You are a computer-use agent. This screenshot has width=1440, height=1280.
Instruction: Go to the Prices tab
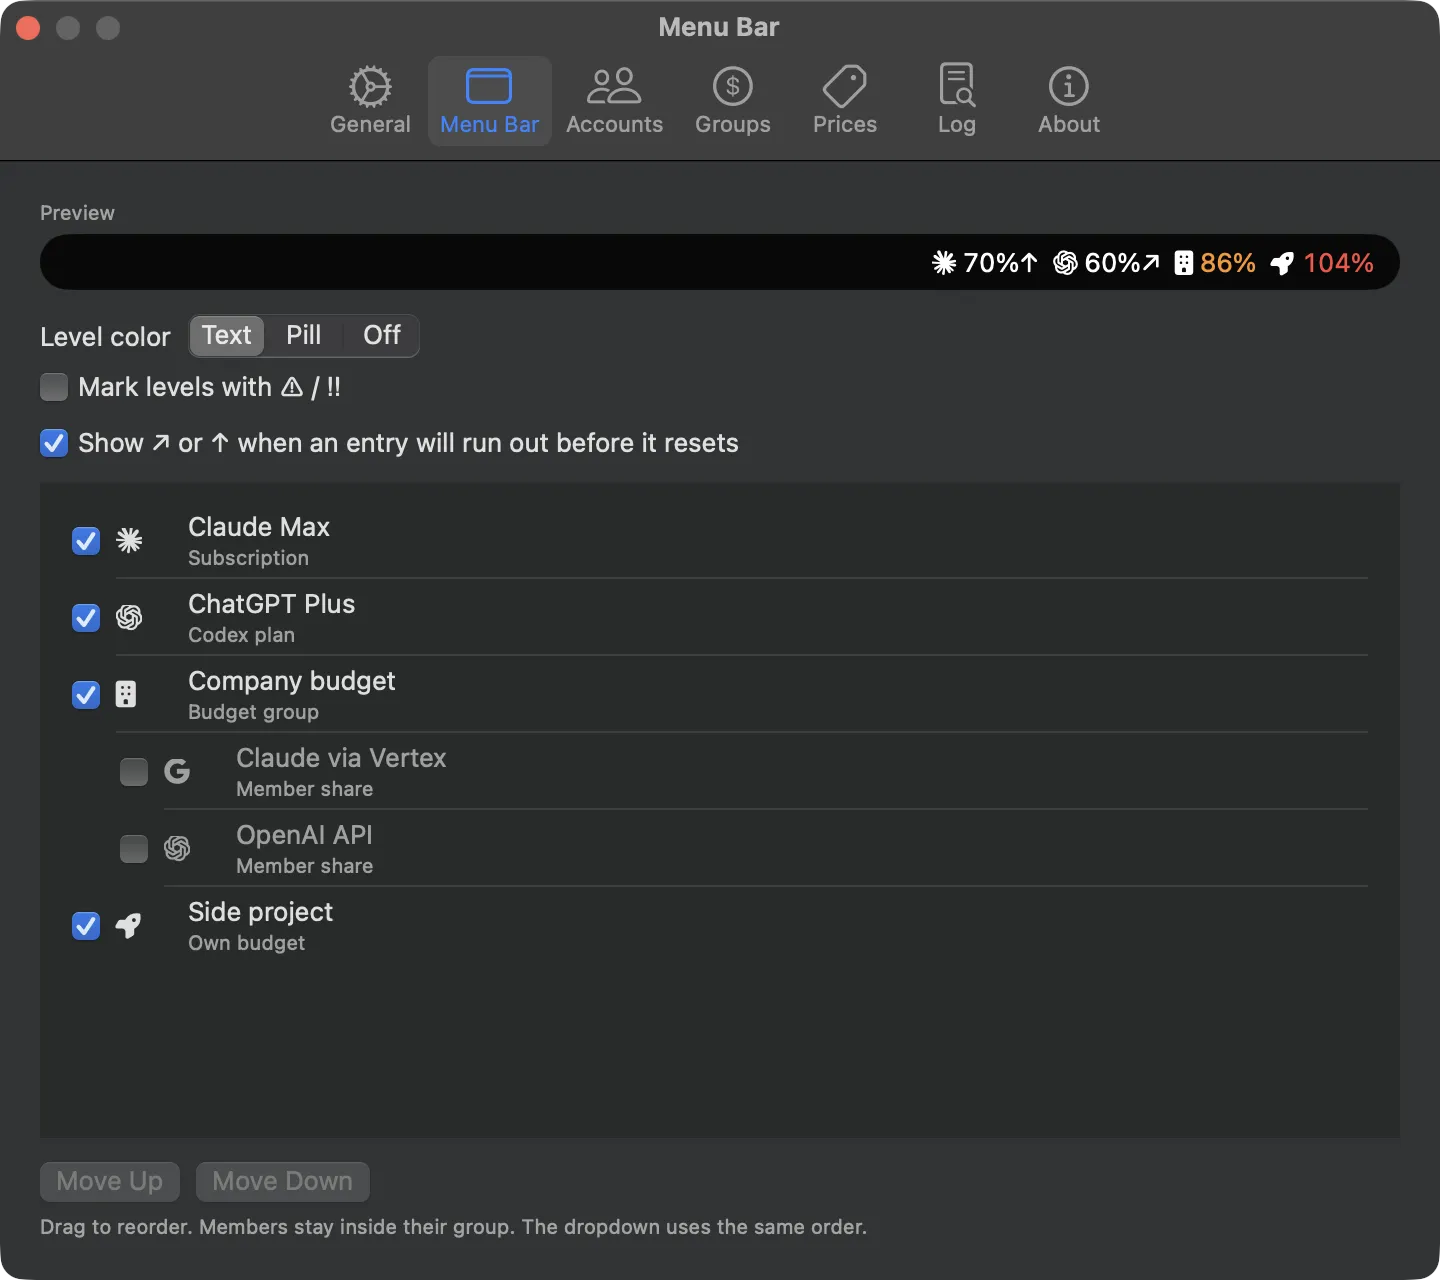click(844, 101)
